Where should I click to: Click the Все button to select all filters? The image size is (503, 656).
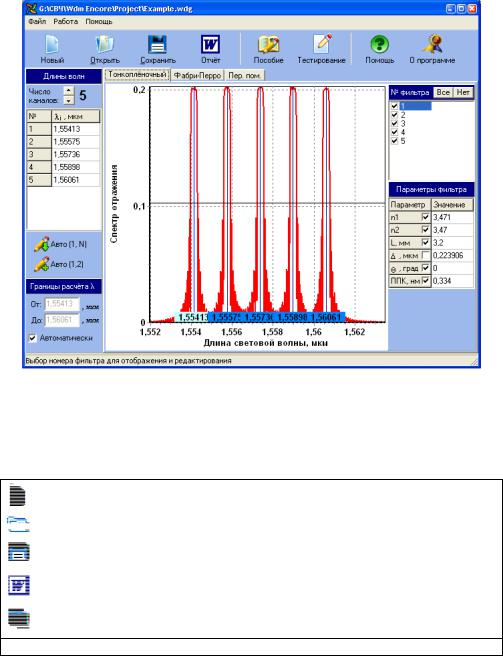[443, 92]
